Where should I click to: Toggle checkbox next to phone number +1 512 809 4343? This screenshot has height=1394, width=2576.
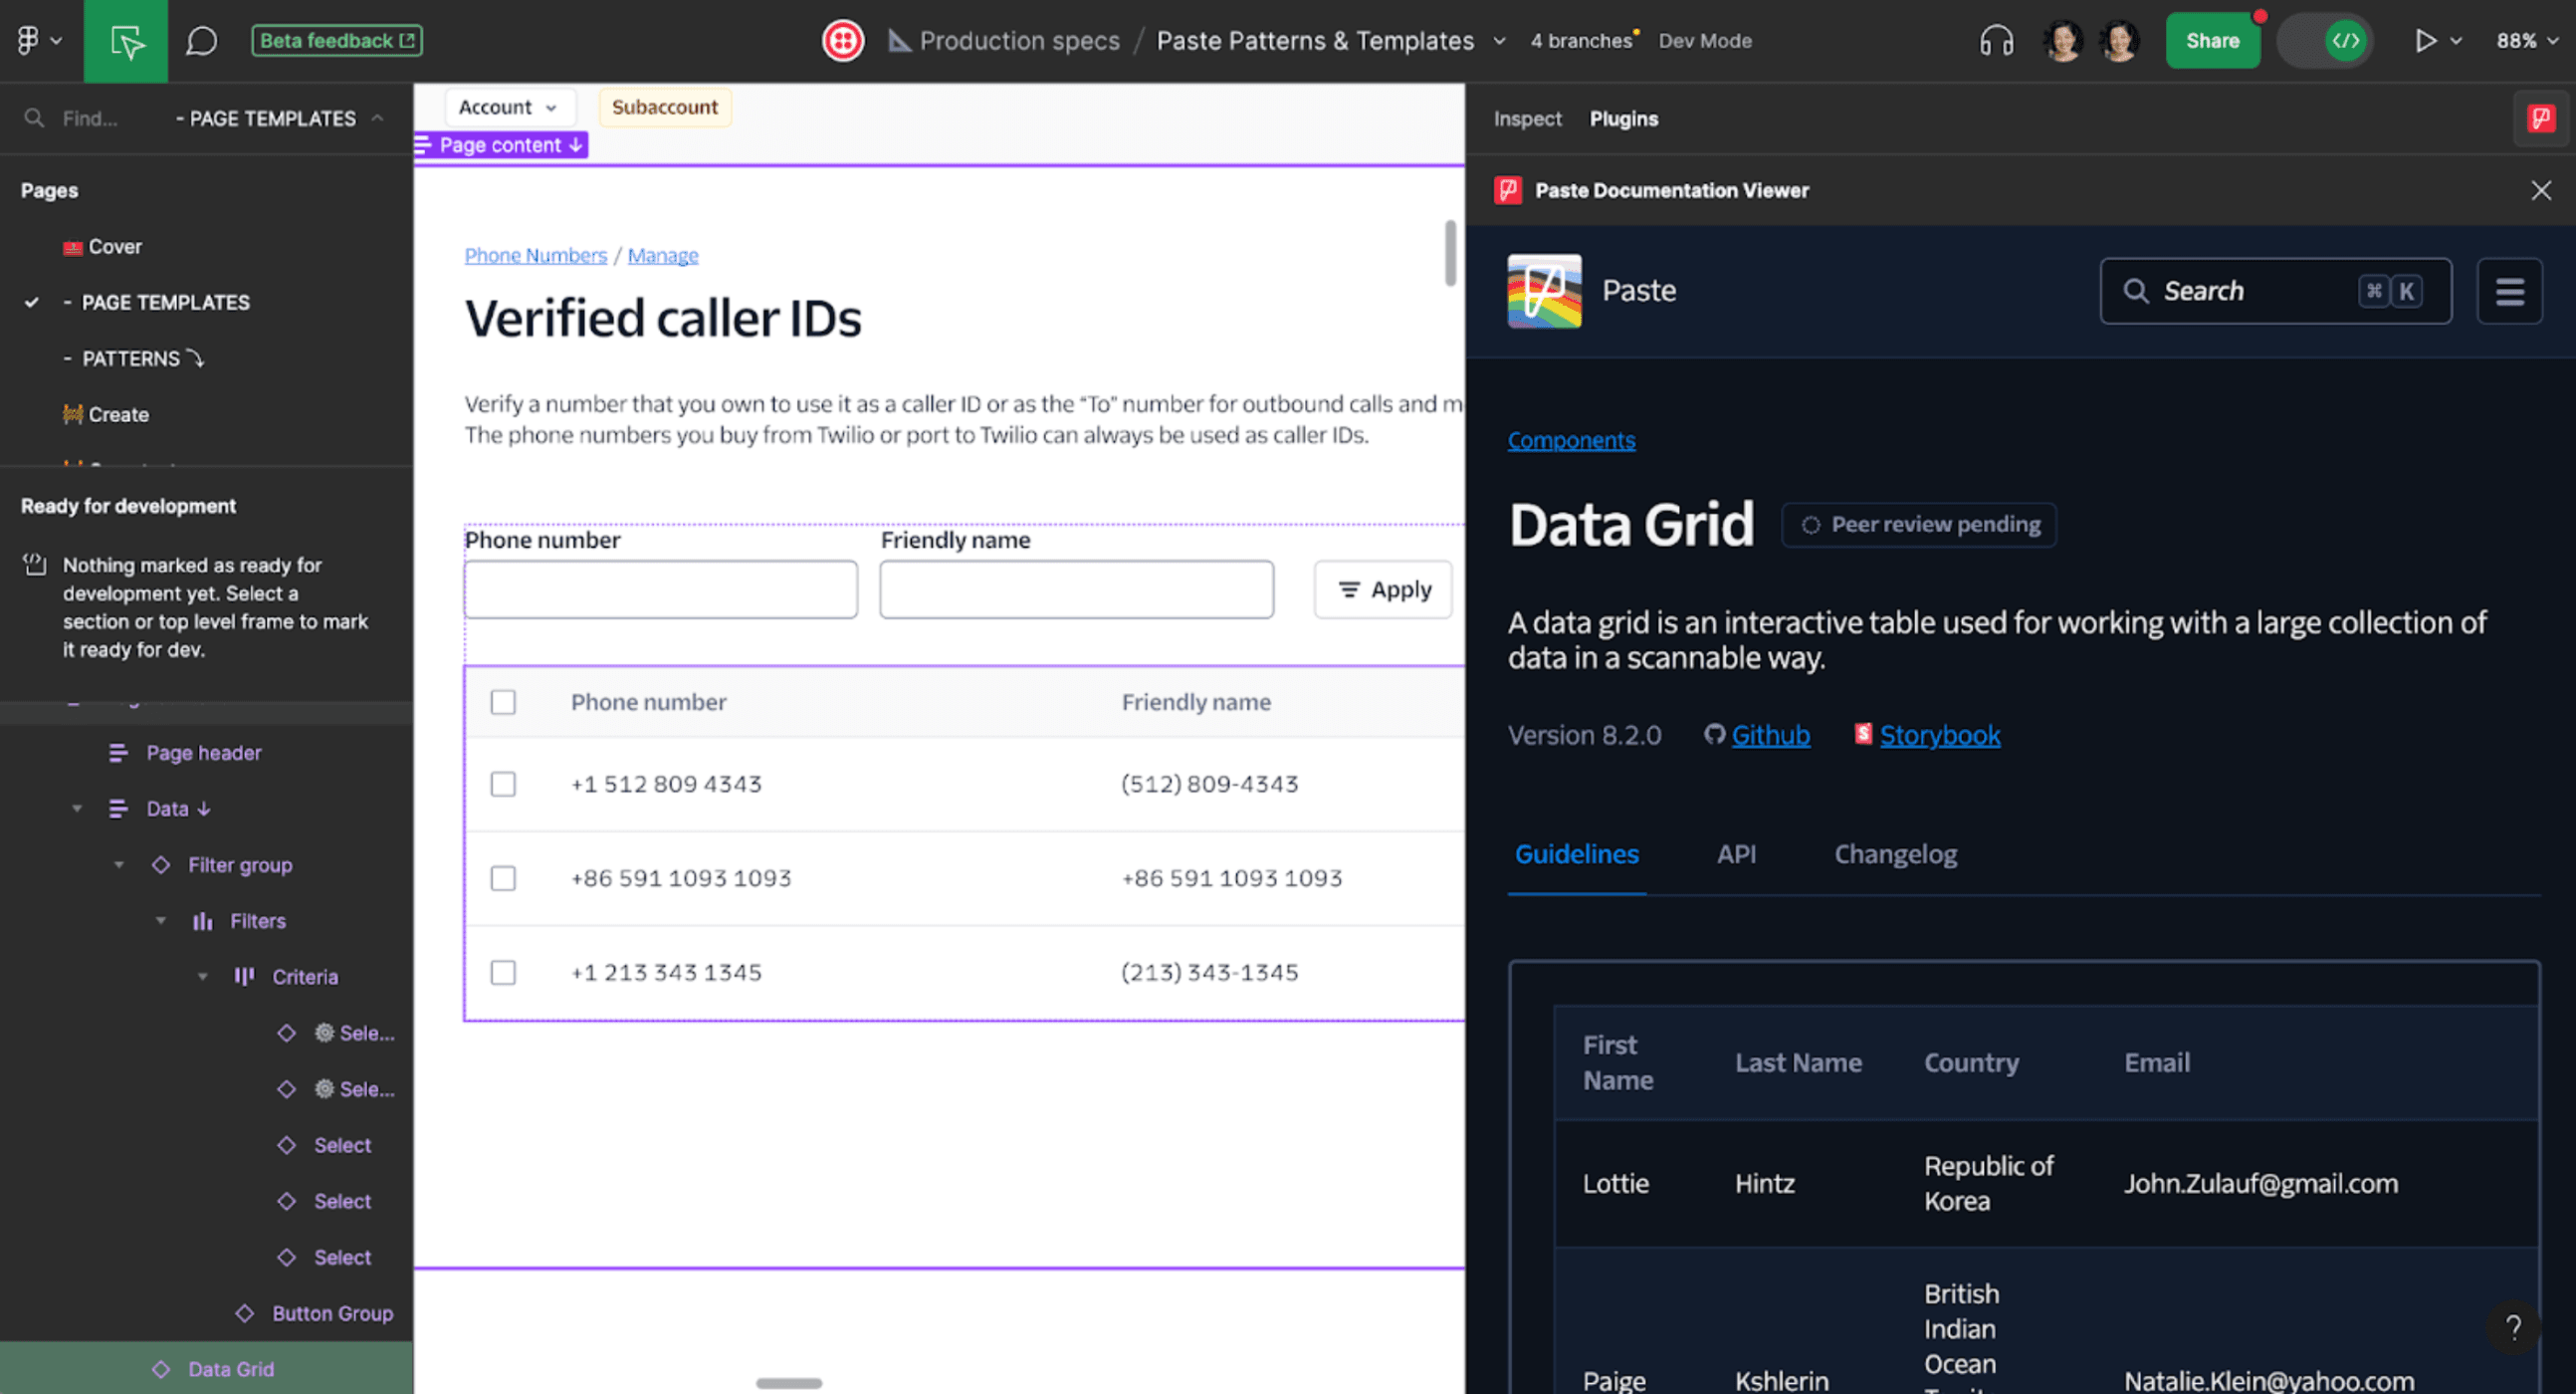point(501,783)
